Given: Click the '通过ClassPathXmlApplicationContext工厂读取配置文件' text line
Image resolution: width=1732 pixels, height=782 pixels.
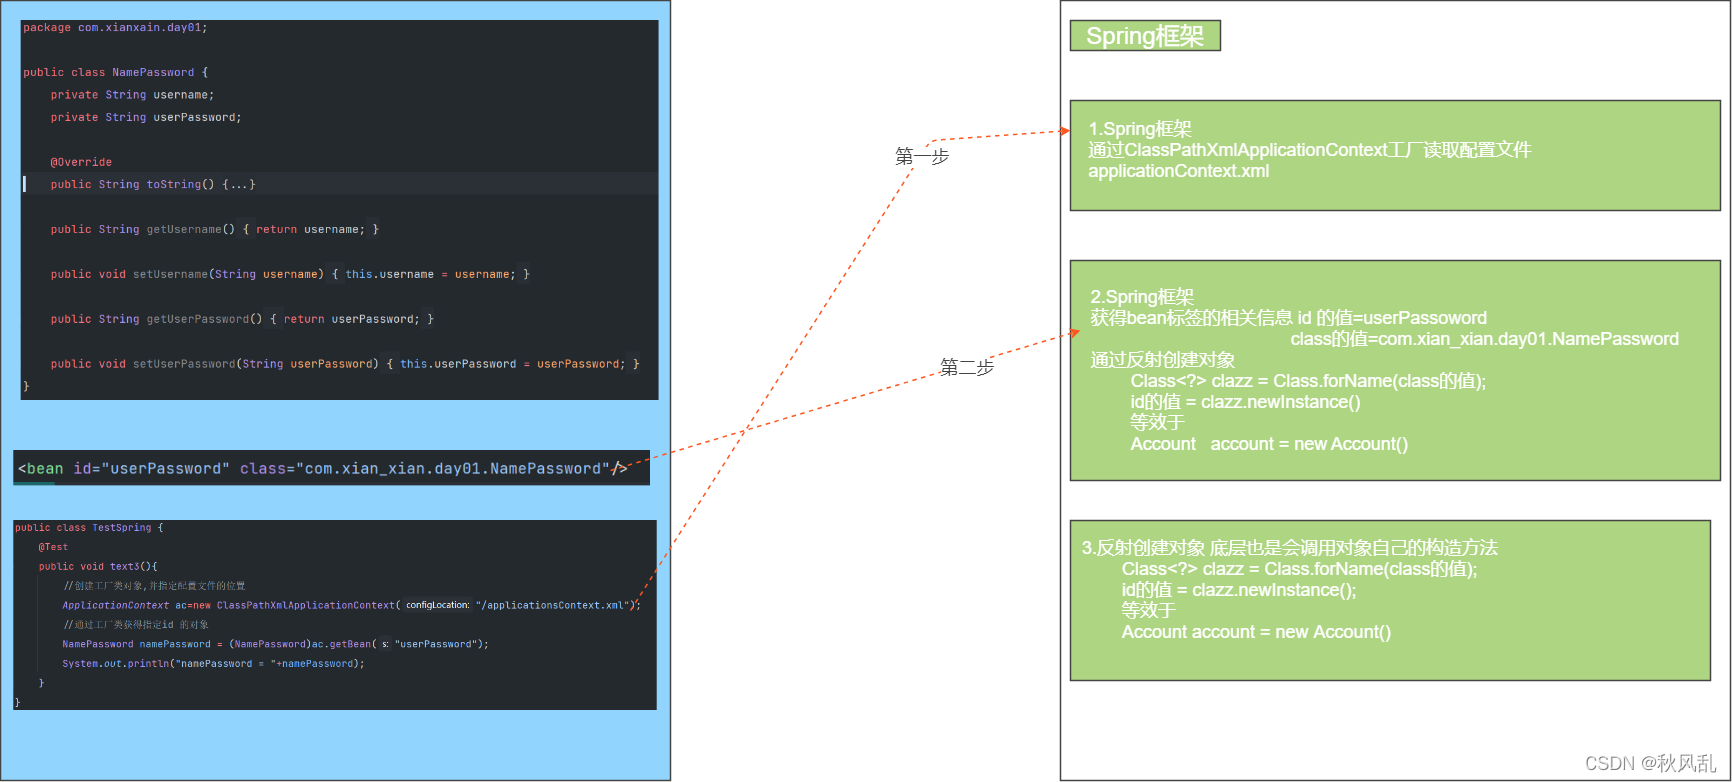Looking at the screenshot, I should click(x=1310, y=150).
